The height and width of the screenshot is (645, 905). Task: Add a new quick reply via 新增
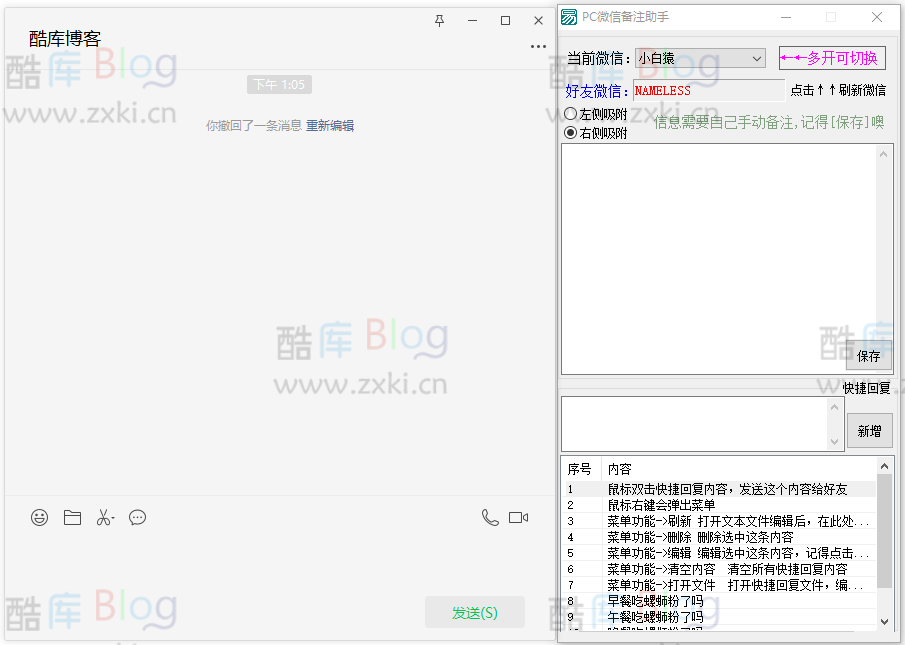pyautogui.click(x=869, y=430)
